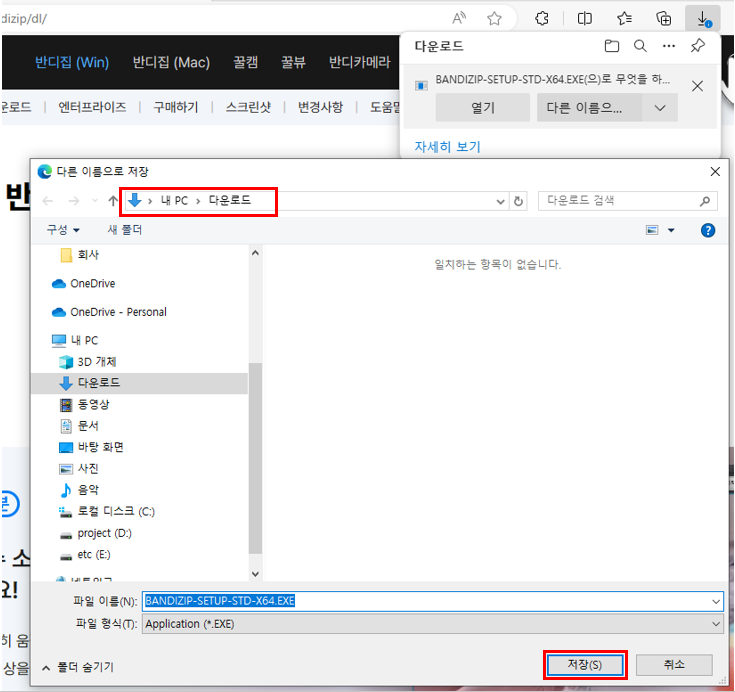Image resolution: width=735 pixels, height=692 pixels.
Task: Select 내 PC in the navigation tree
Action: (84, 340)
